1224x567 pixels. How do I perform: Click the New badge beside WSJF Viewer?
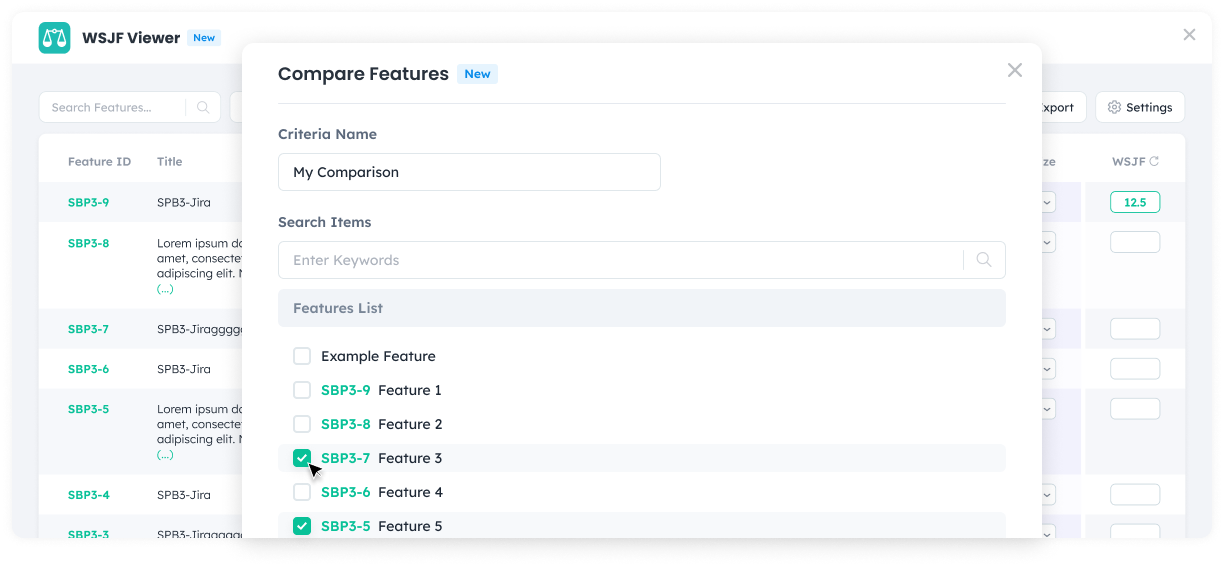[x=204, y=38]
